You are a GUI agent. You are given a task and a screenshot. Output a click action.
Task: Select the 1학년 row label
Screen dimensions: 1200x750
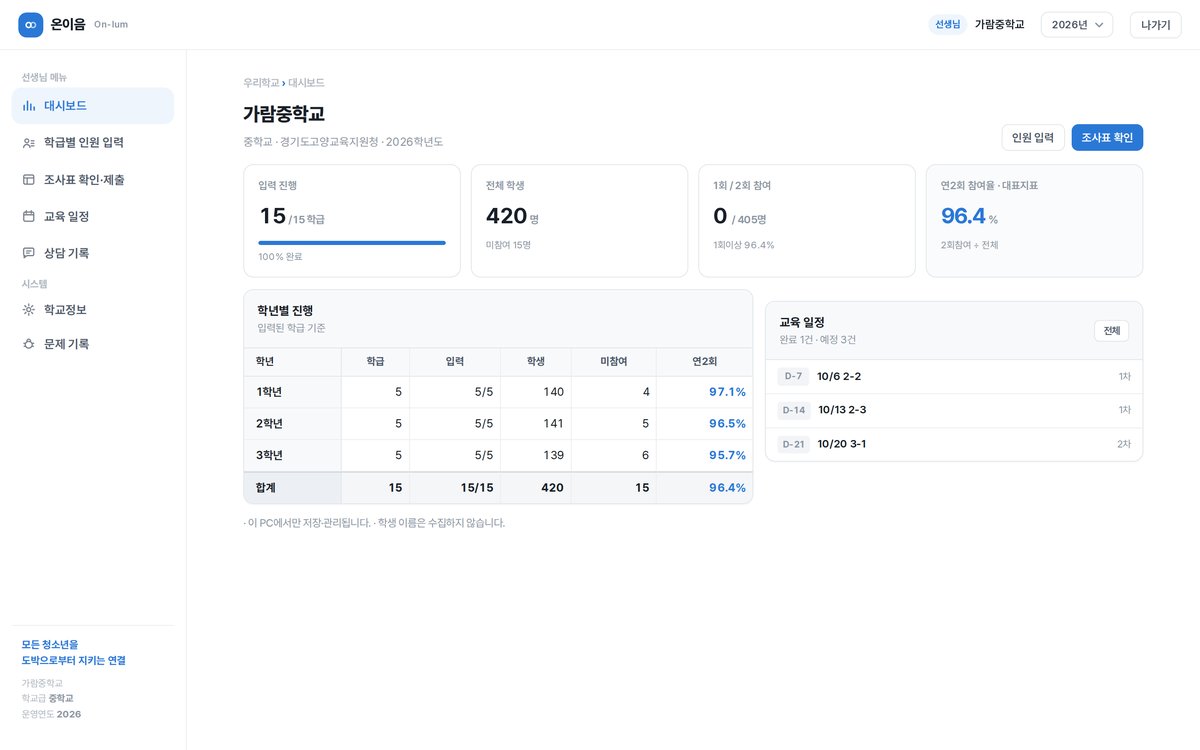coord(269,392)
